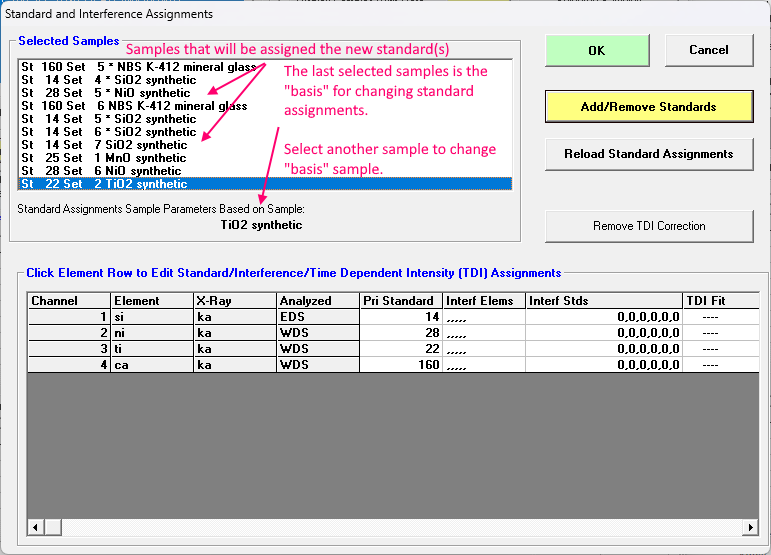Viewport: 771px width, 555px height.
Task: Open the ca element row assignments
Action: pyautogui.click(x=150, y=365)
